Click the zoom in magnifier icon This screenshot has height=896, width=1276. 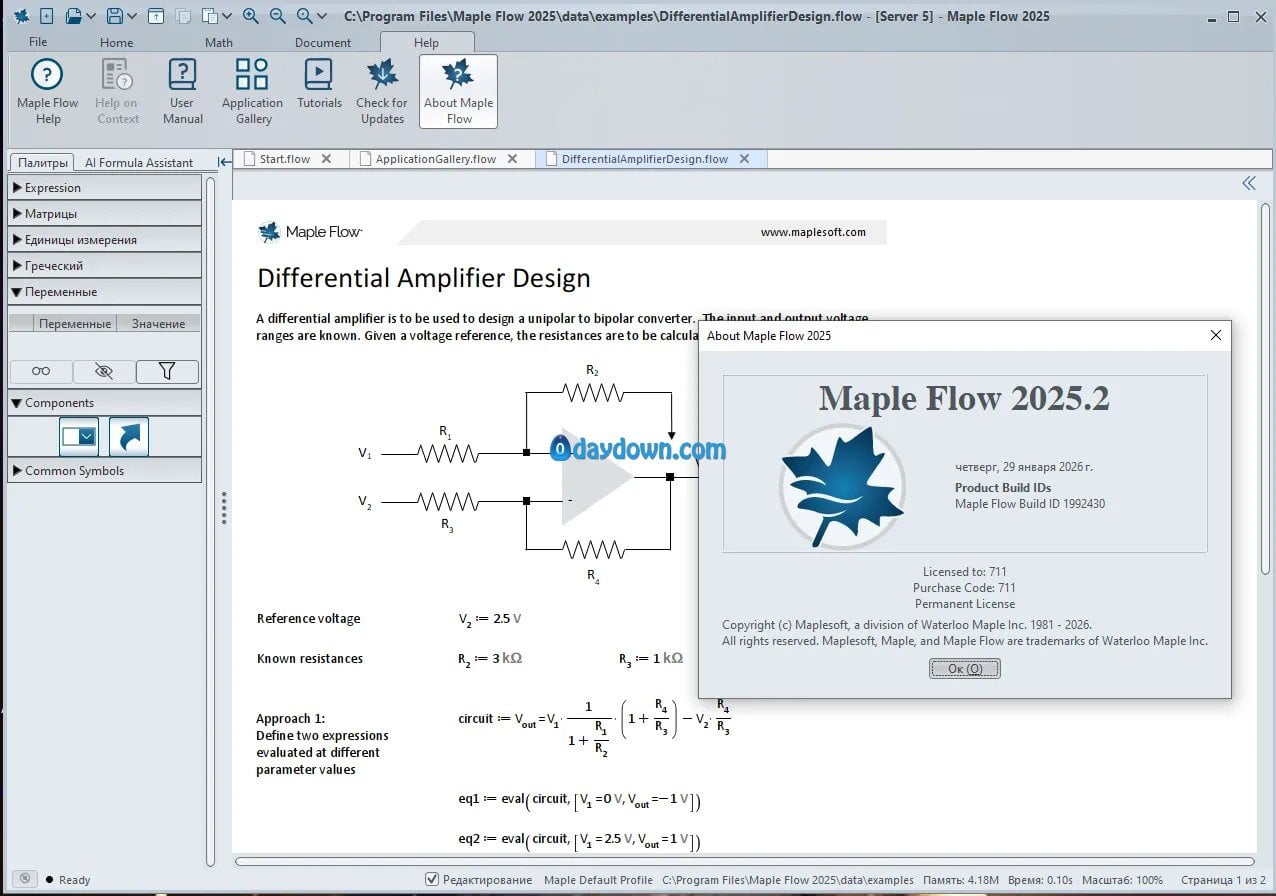click(x=251, y=16)
